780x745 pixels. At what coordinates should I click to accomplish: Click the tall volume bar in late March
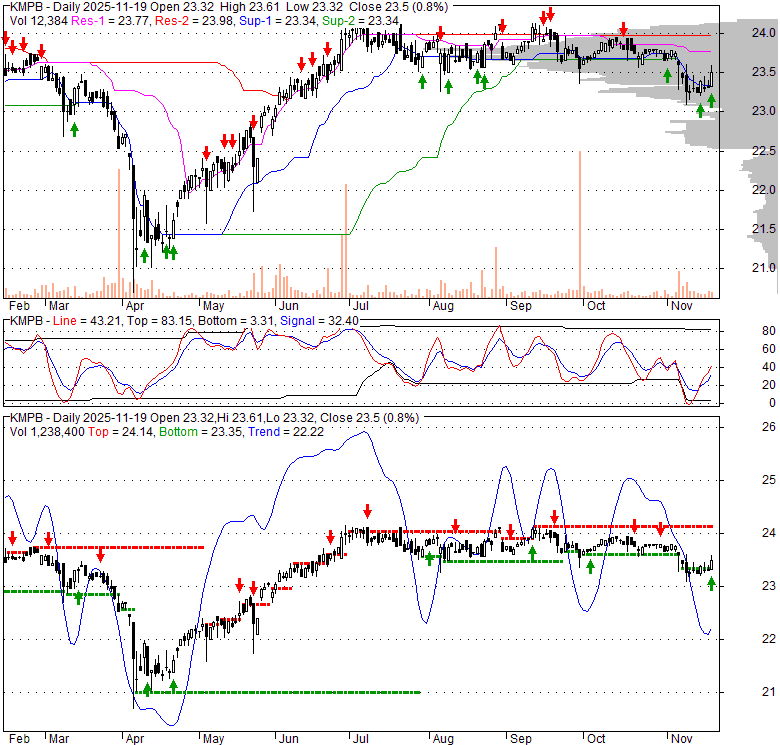coord(119,233)
